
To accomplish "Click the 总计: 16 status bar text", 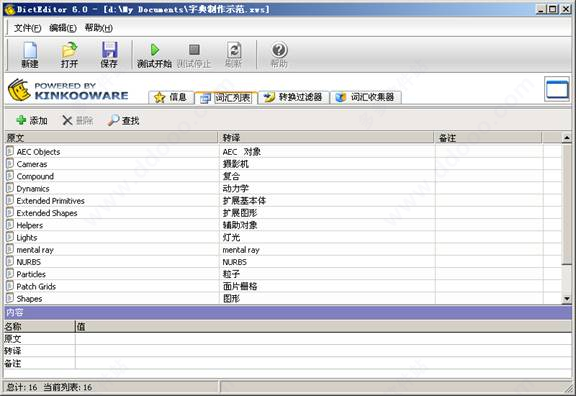I will [22, 387].
